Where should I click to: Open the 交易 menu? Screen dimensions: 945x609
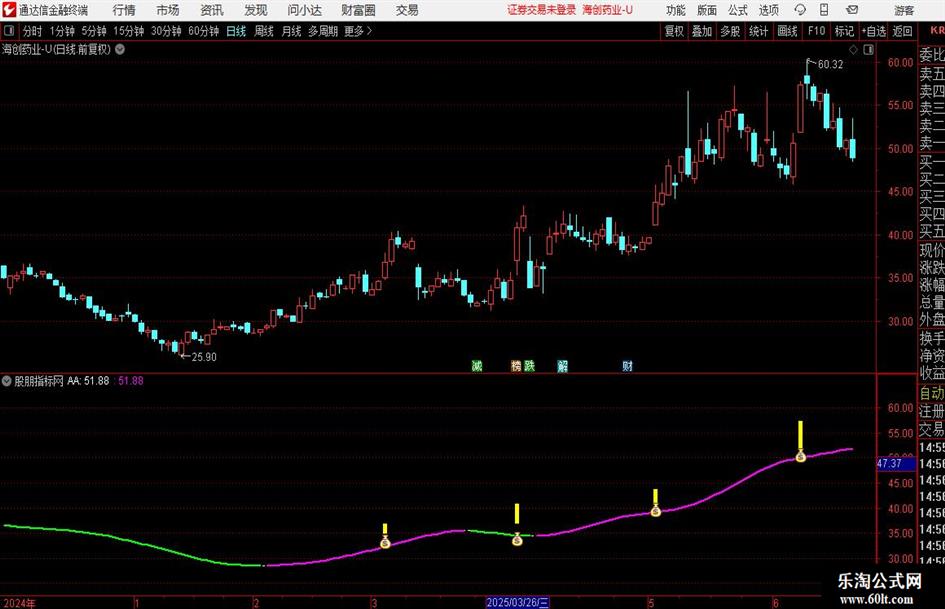[407, 10]
